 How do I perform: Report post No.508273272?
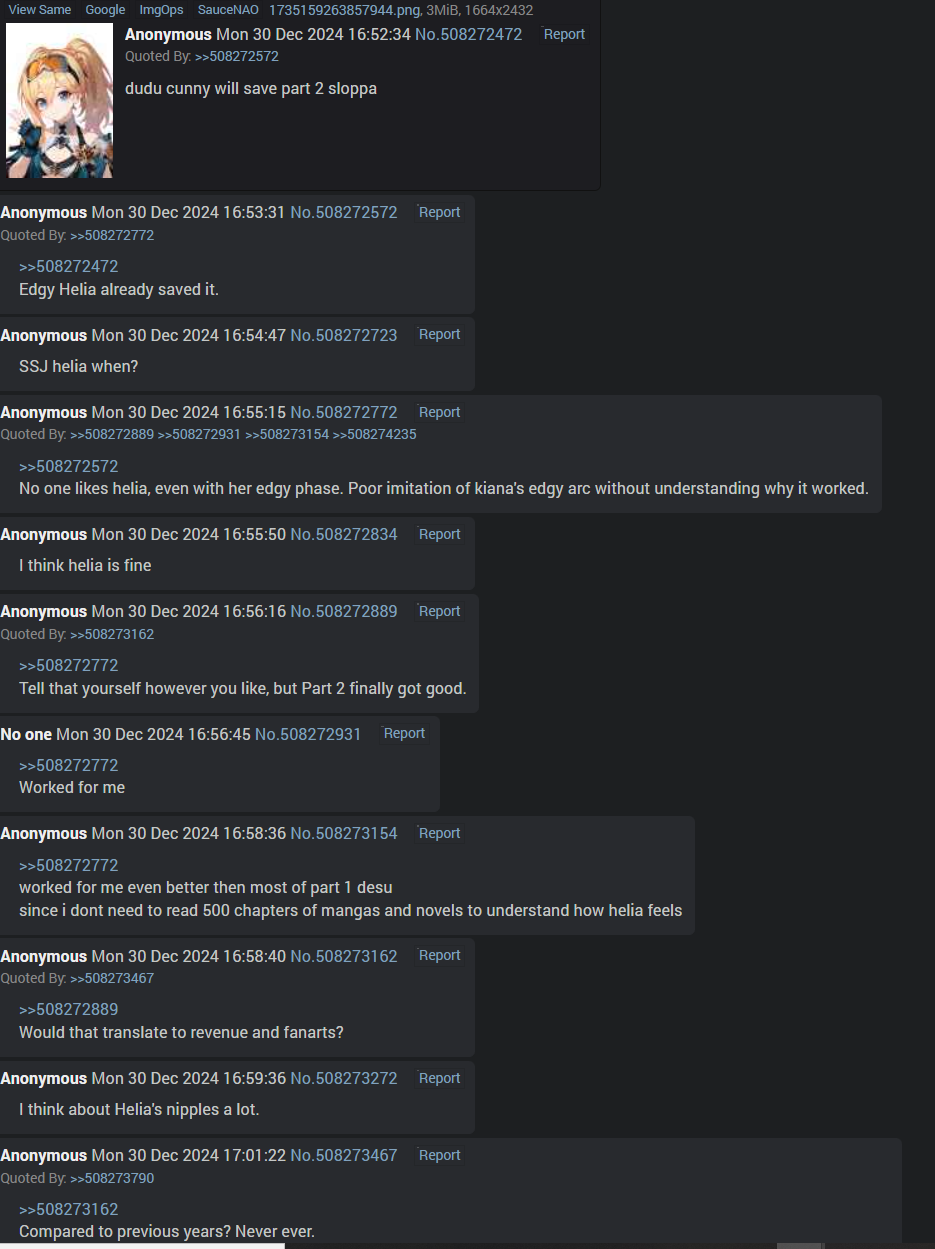click(x=439, y=1078)
